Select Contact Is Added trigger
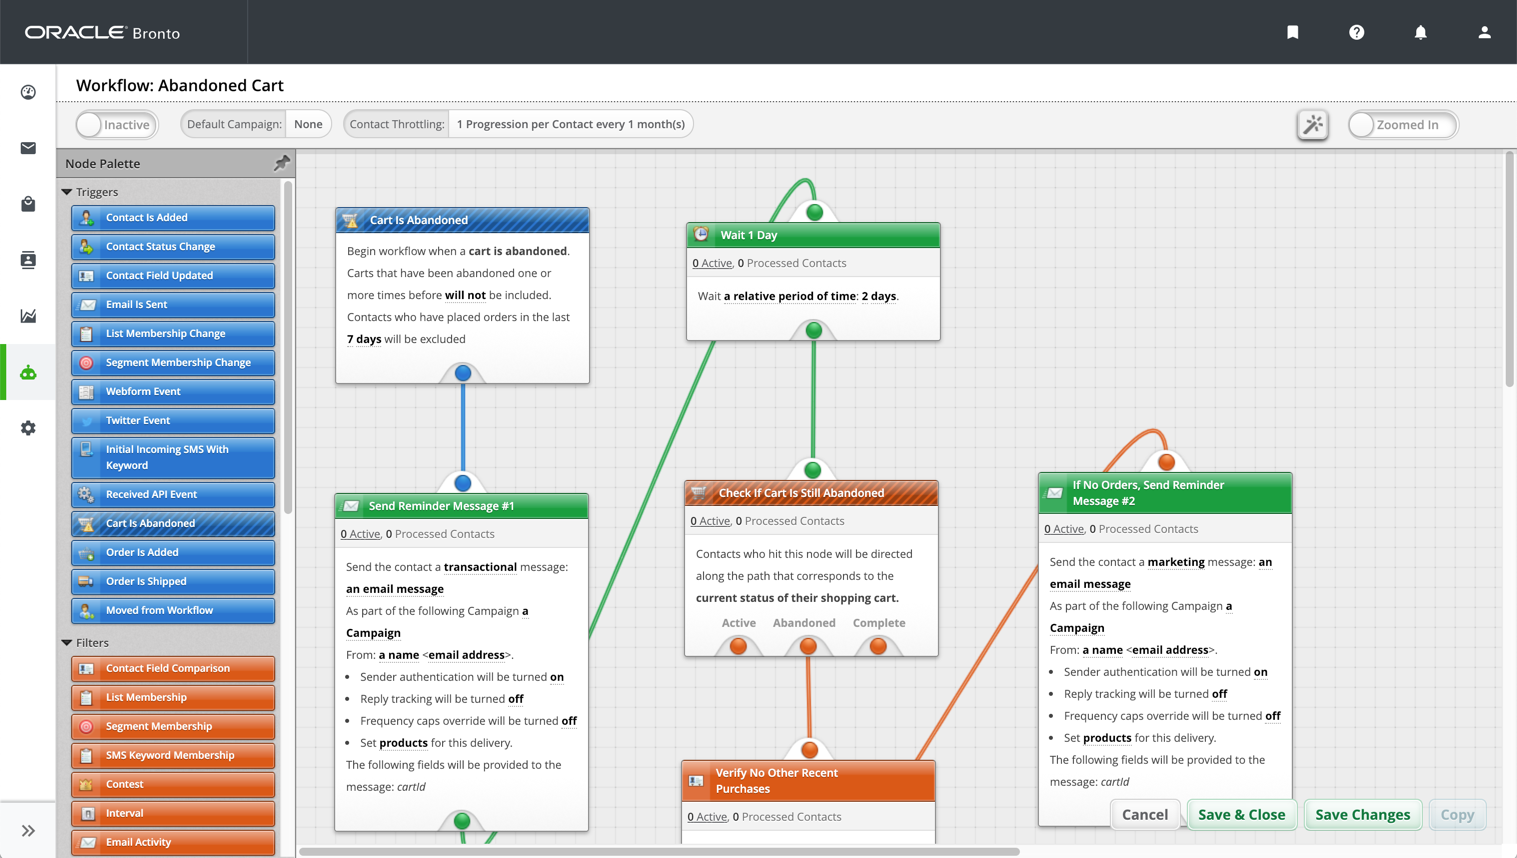This screenshot has width=1517, height=858. pyautogui.click(x=173, y=217)
